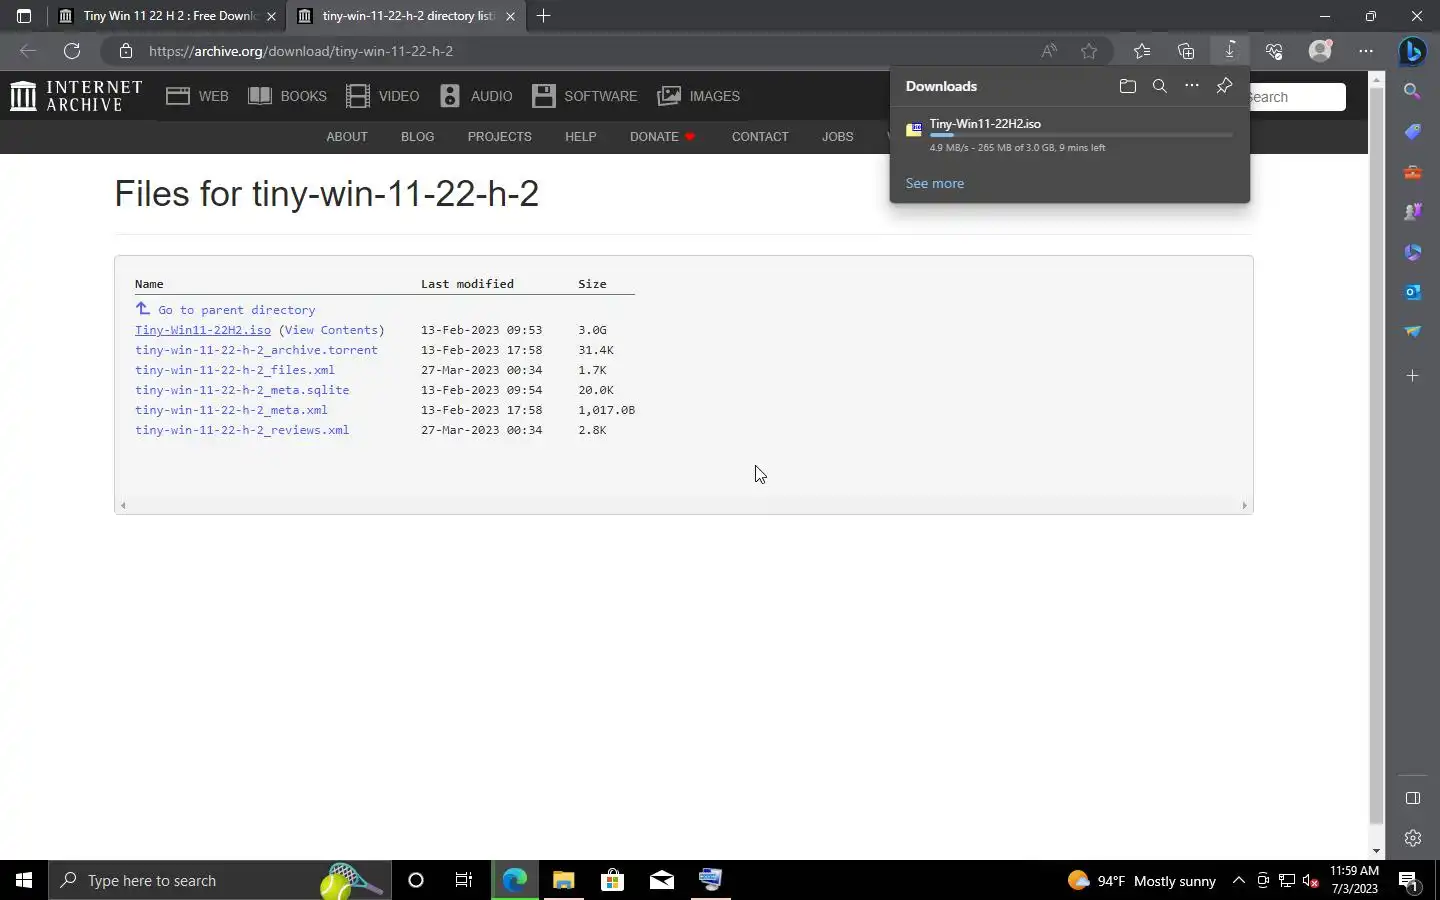Open AUDIO section of archive
Screen dimensions: 1440x900
[477, 96]
